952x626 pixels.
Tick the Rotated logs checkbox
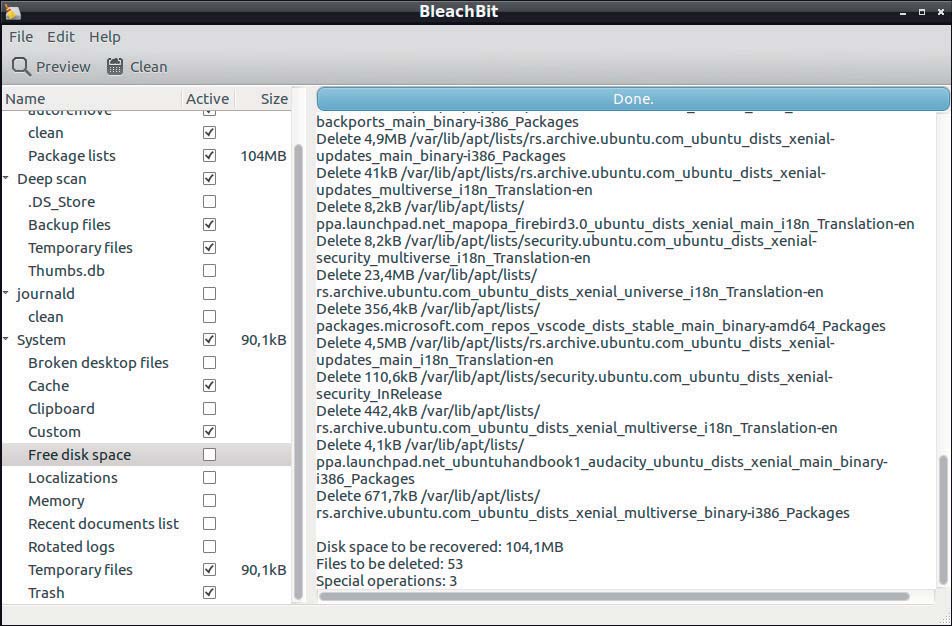pyautogui.click(x=209, y=546)
